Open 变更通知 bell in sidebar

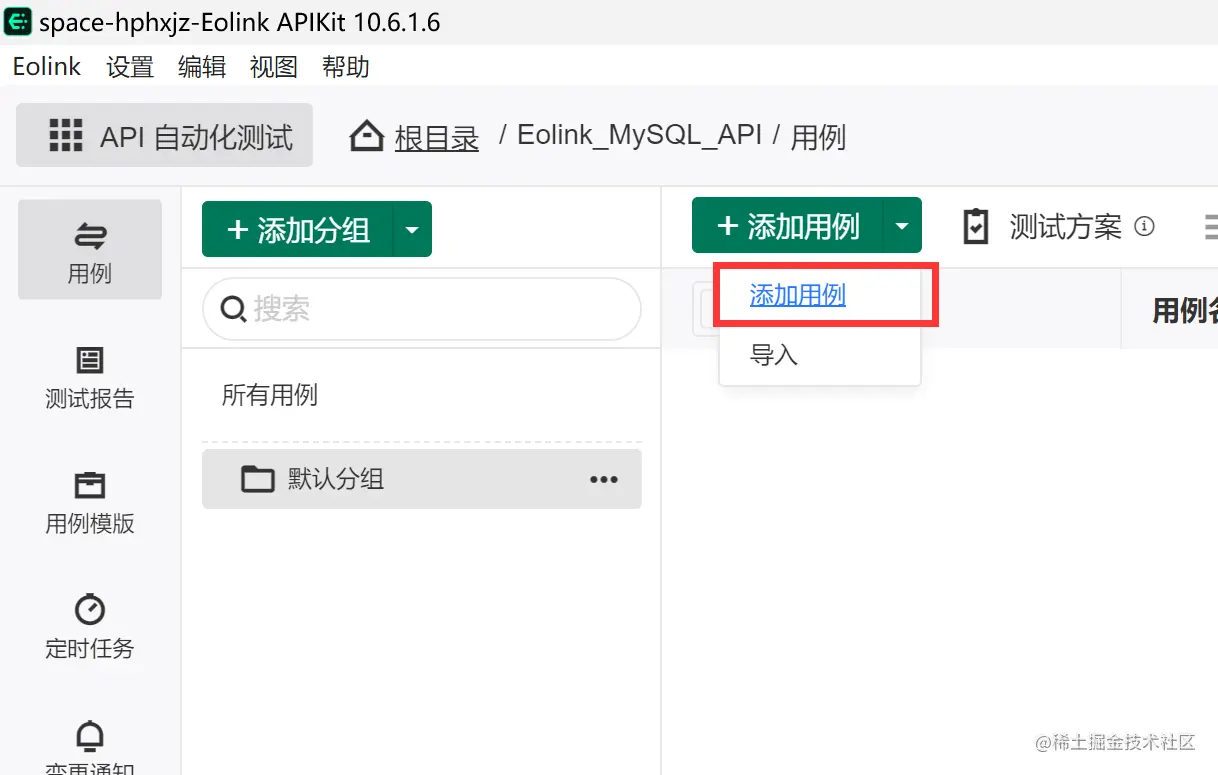[90, 748]
